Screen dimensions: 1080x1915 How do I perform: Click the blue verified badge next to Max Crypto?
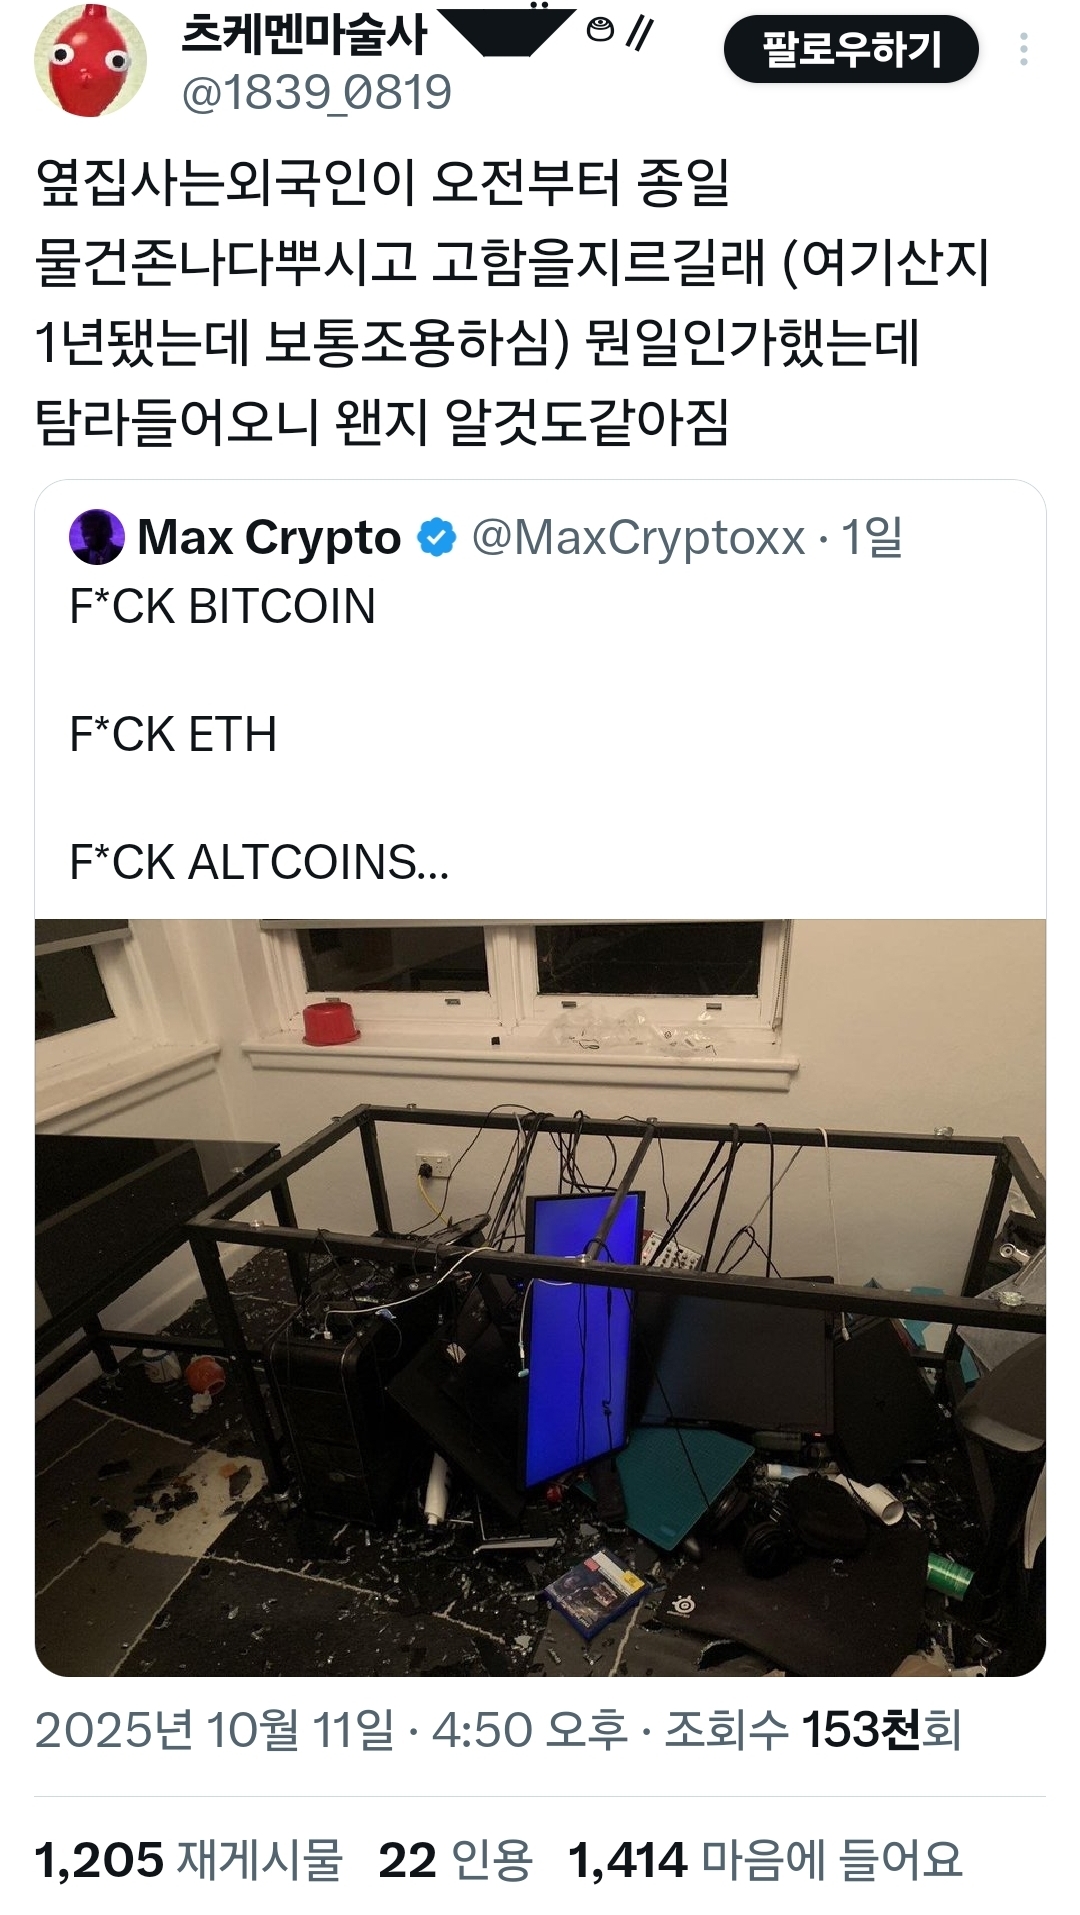point(436,538)
